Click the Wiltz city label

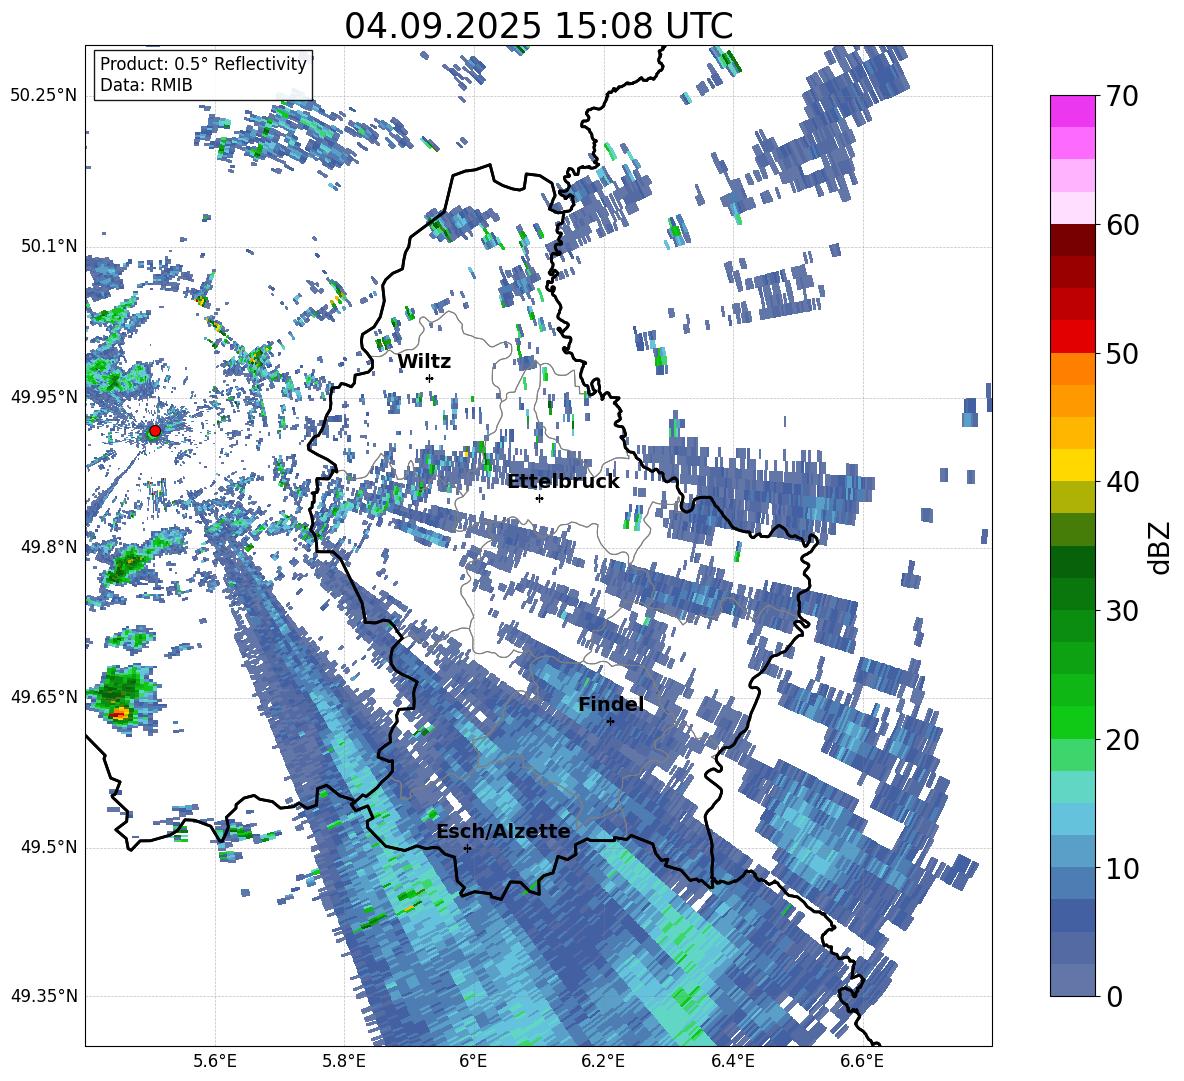point(424,362)
